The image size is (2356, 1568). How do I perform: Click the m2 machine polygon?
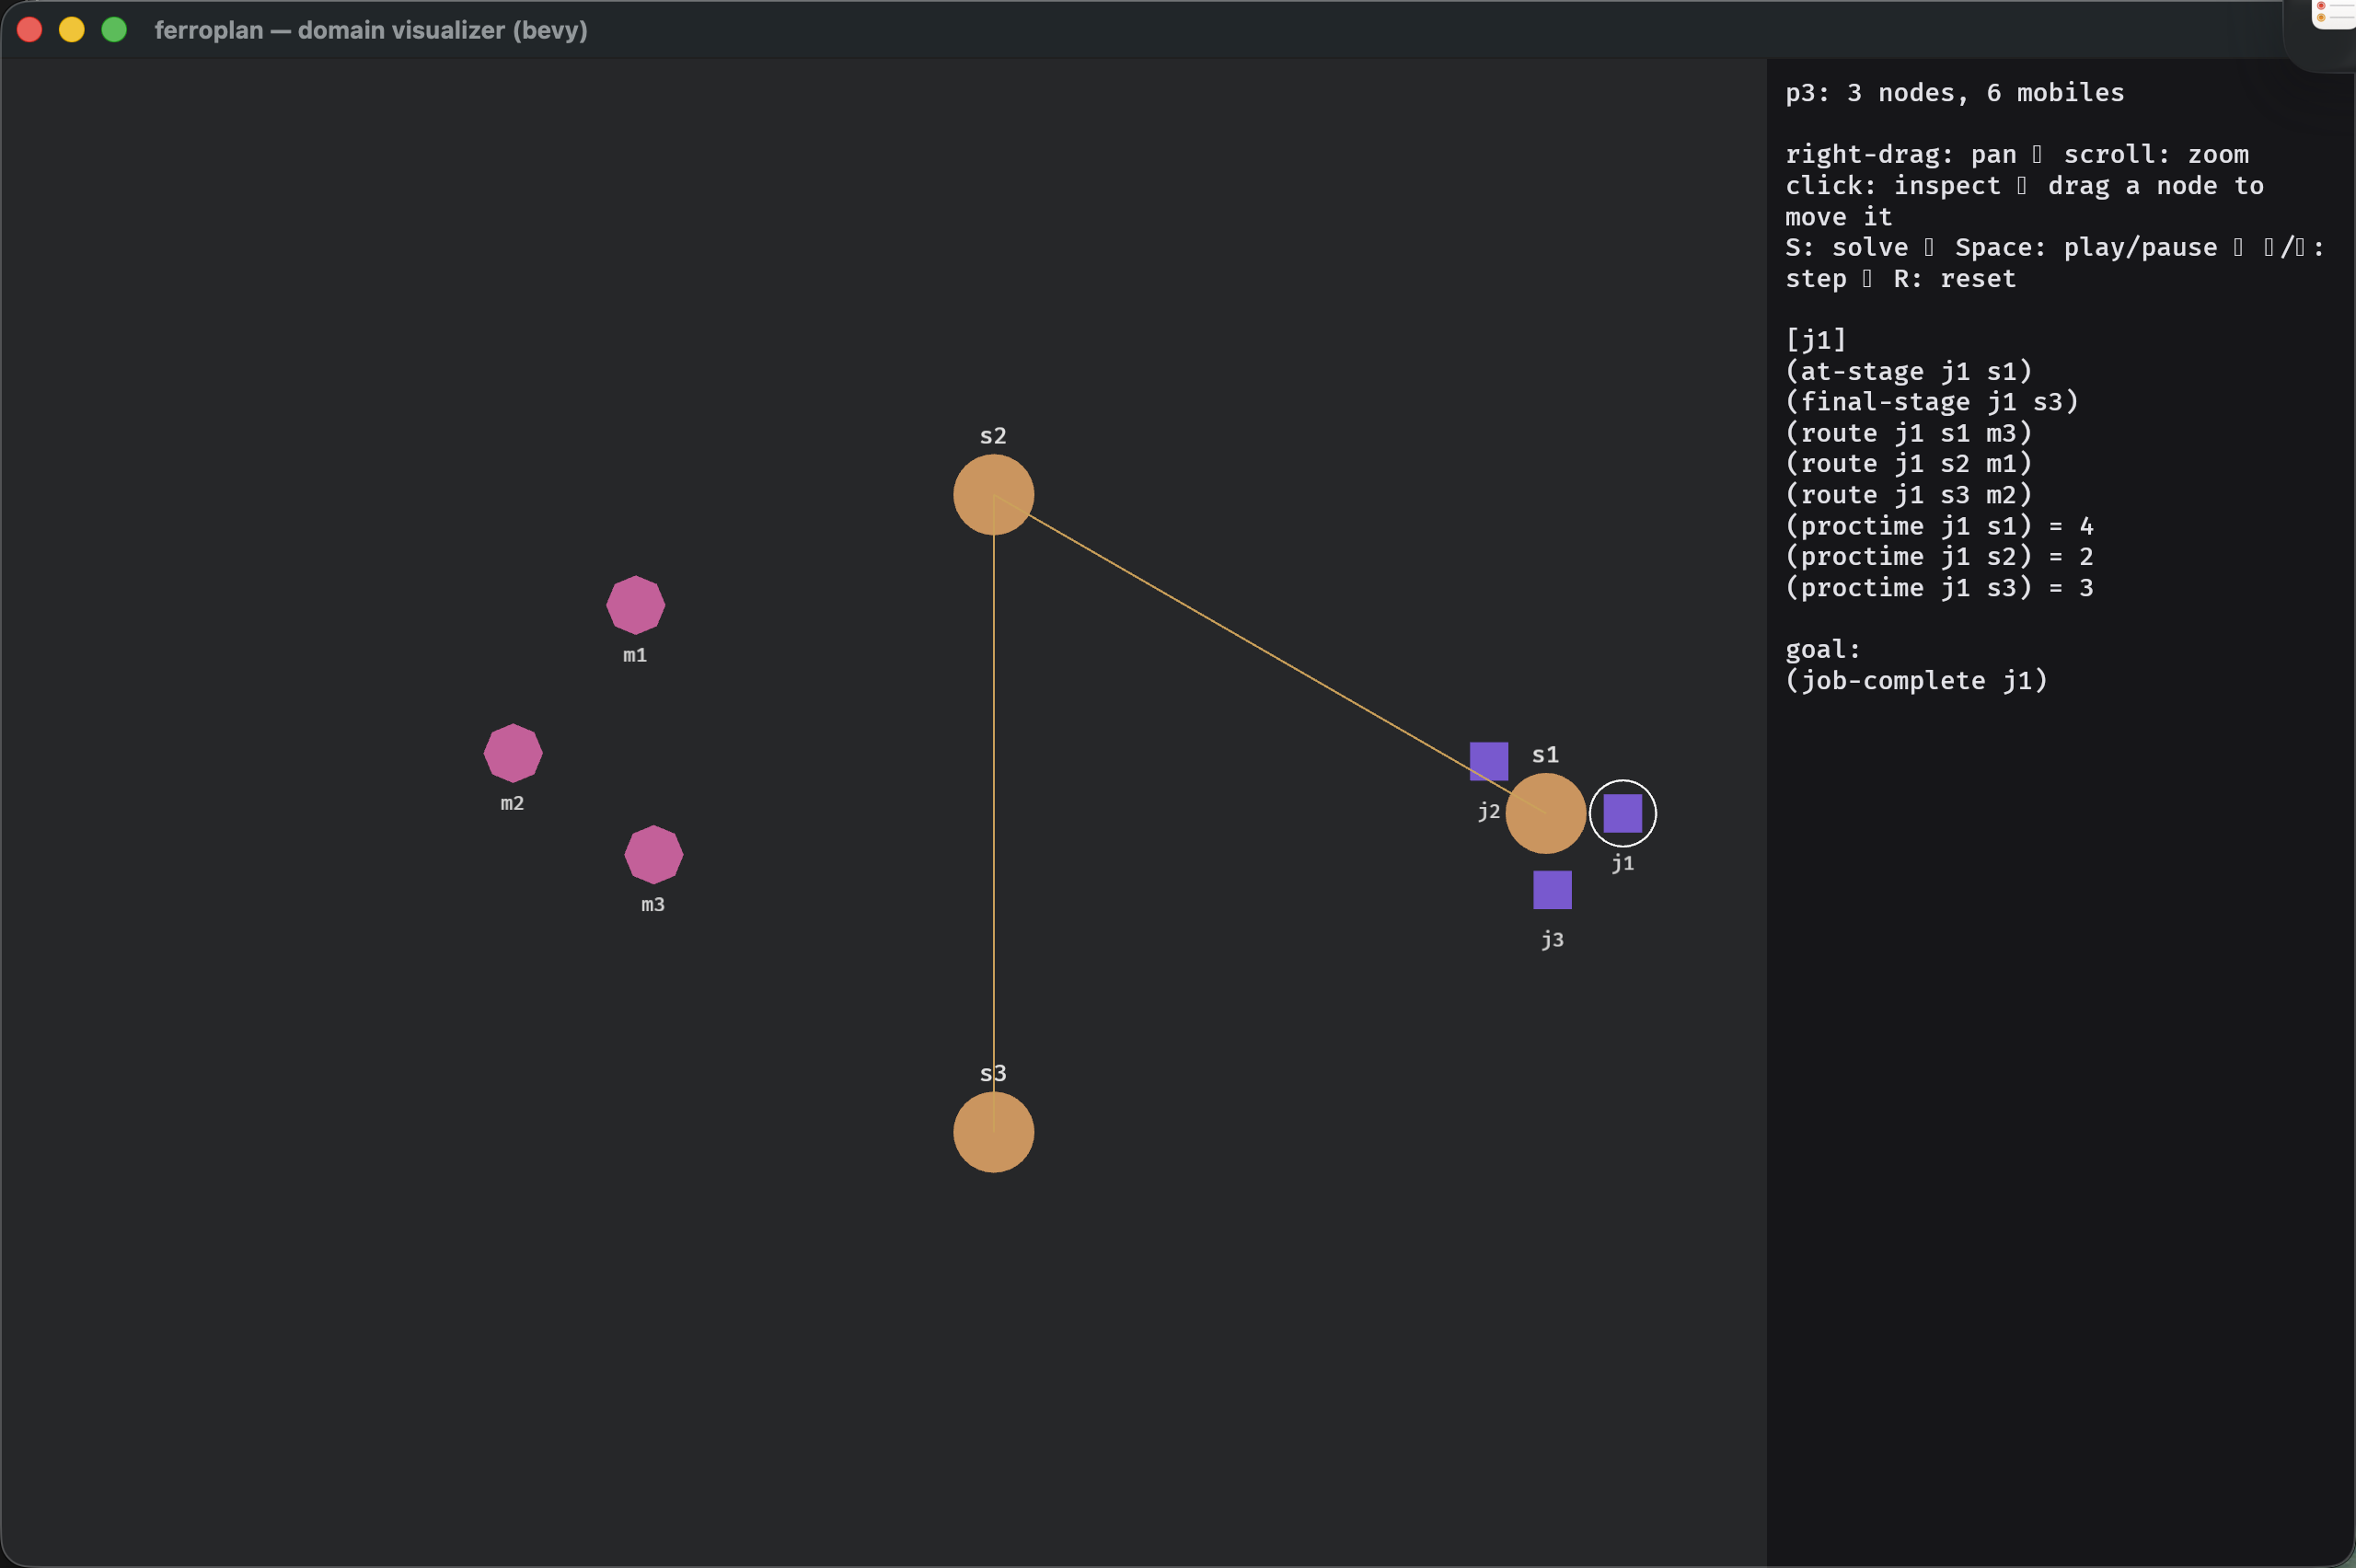pos(513,753)
